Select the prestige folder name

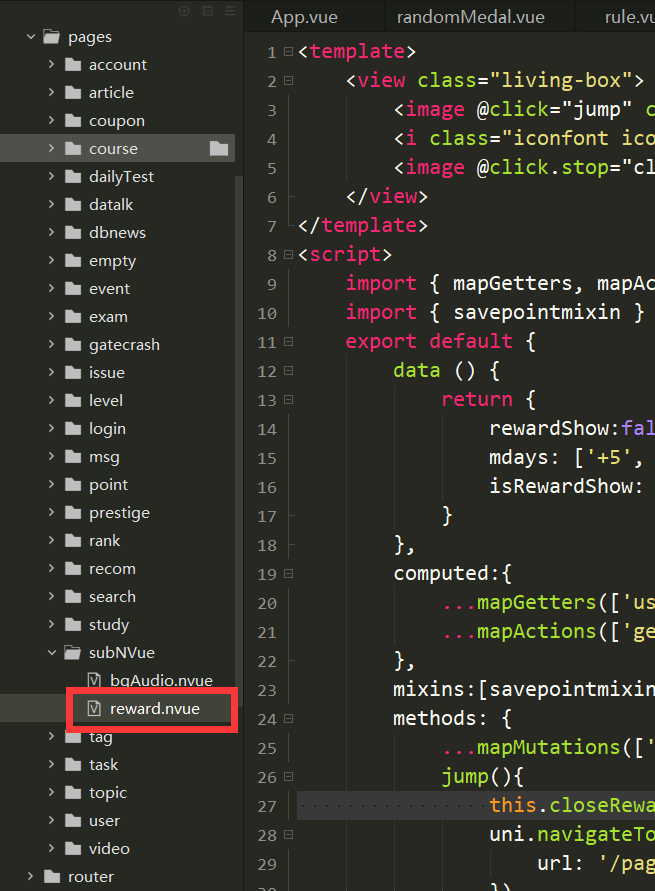(119, 513)
